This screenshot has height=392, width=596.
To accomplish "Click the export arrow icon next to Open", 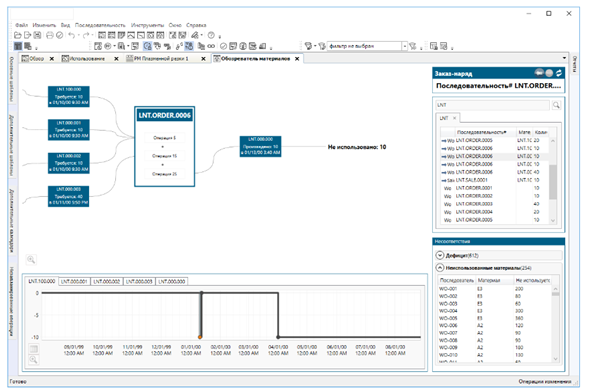I will pyautogui.click(x=27, y=35).
